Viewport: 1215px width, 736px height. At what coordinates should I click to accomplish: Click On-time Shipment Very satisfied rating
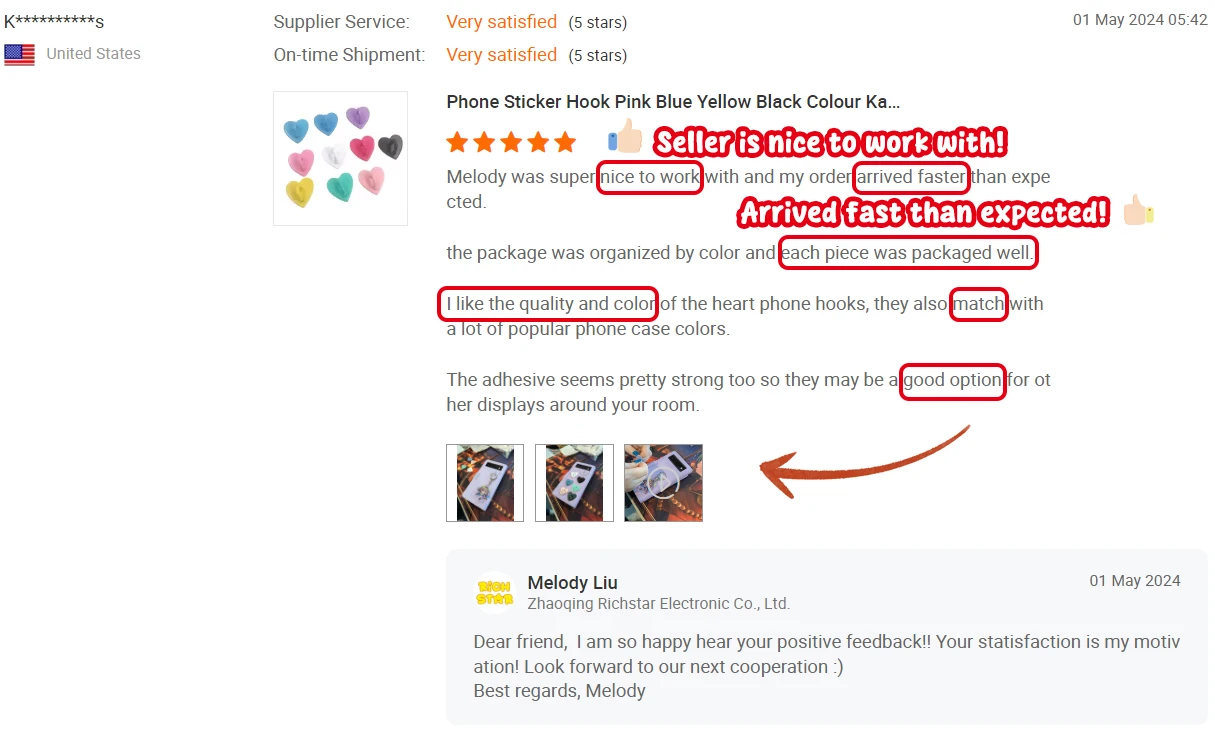[x=501, y=55]
